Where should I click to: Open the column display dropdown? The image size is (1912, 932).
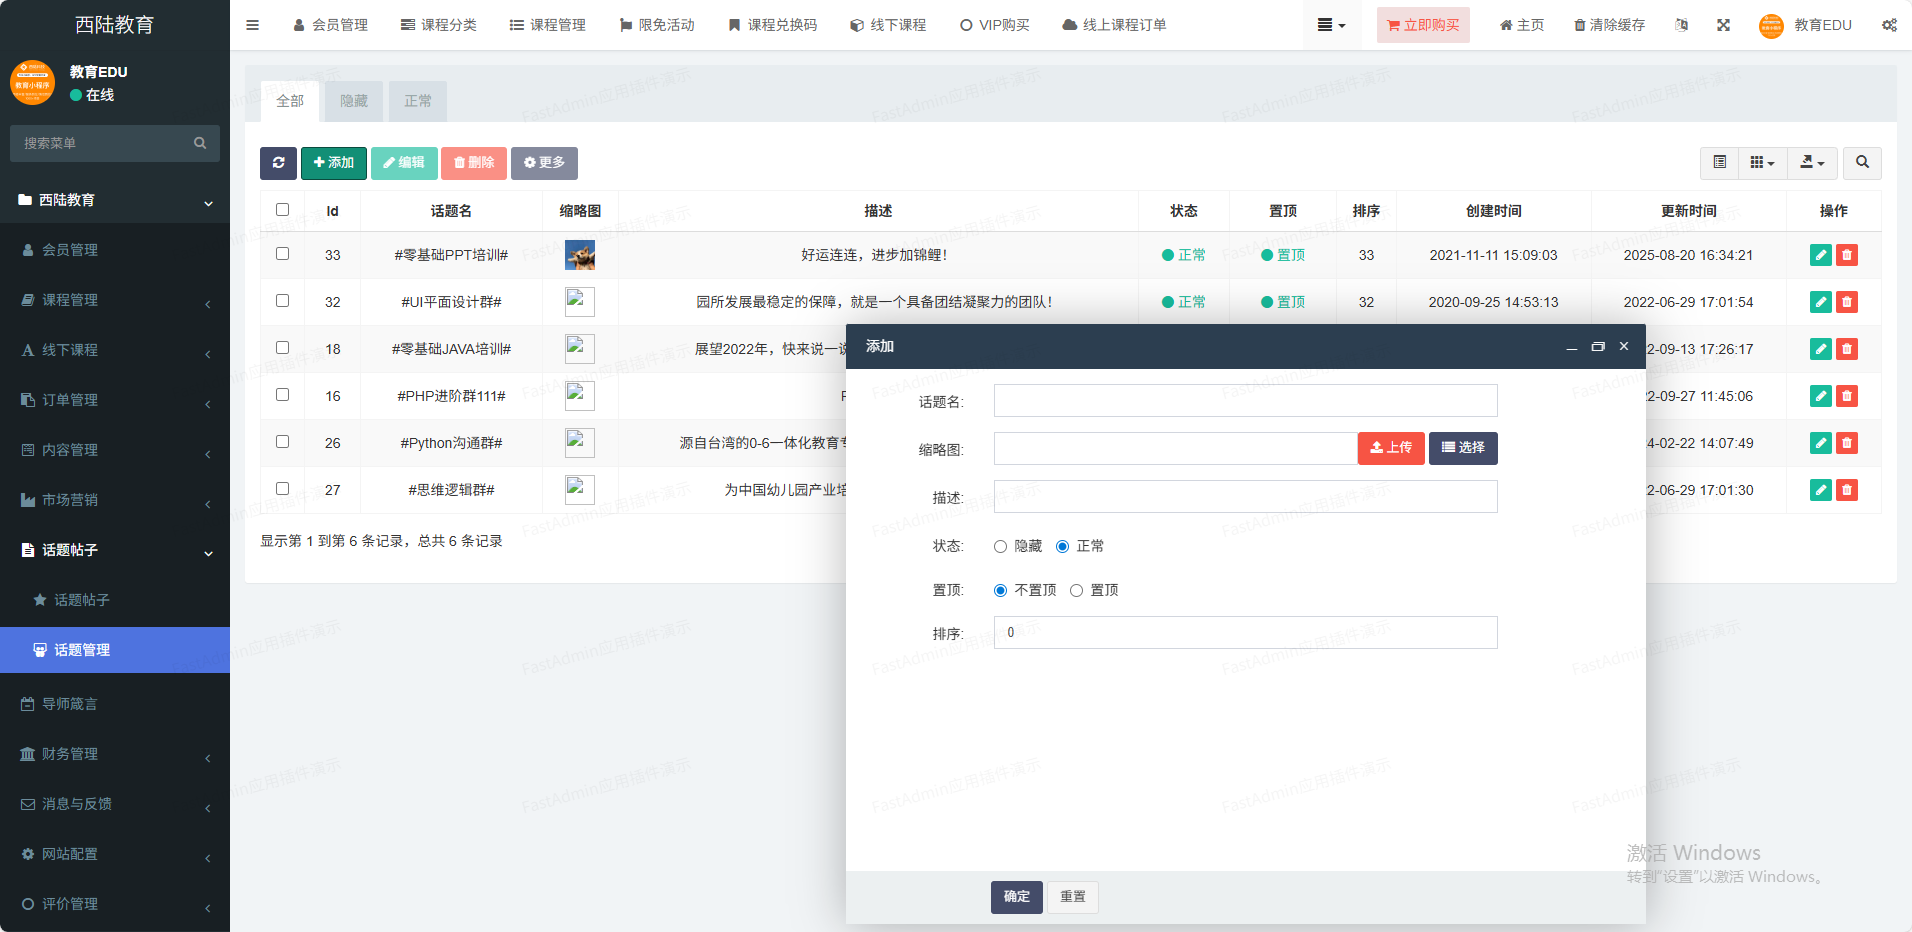tap(1762, 163)
